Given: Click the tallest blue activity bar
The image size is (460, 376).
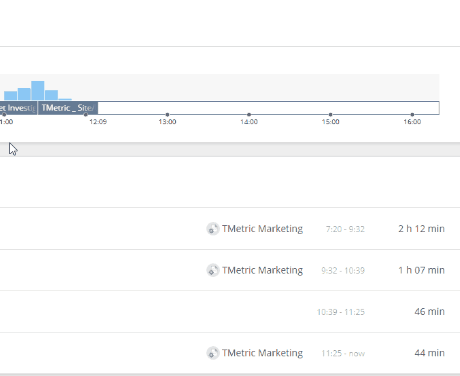Looking at the screenshot, I should pyautogui.click(x=38, y=91).
